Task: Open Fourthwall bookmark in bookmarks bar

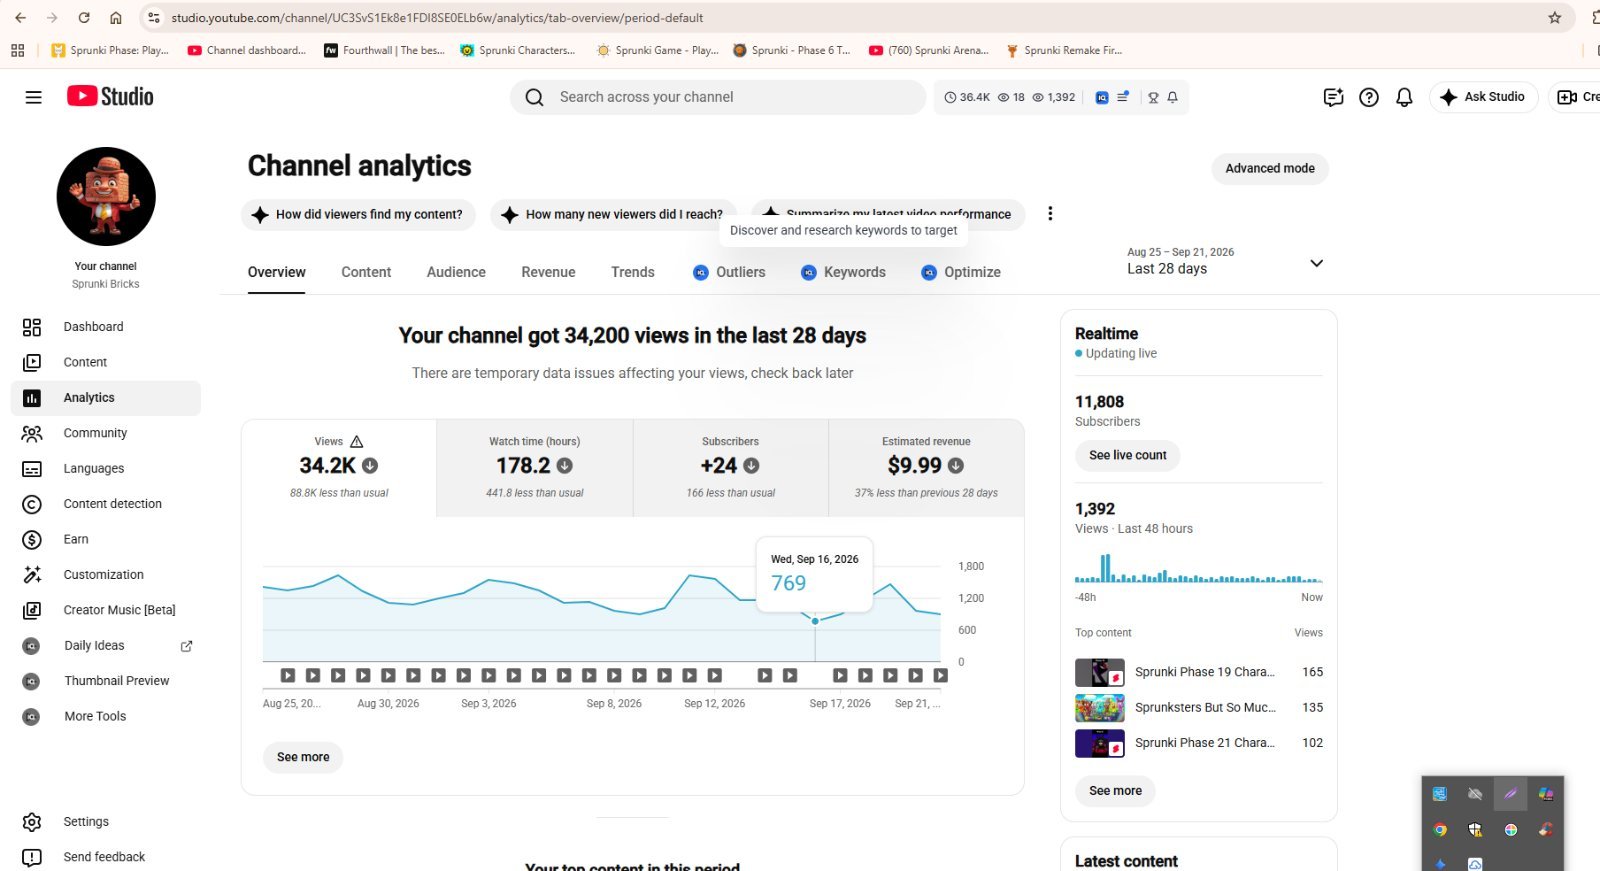Action: click(x=385, y=50)
